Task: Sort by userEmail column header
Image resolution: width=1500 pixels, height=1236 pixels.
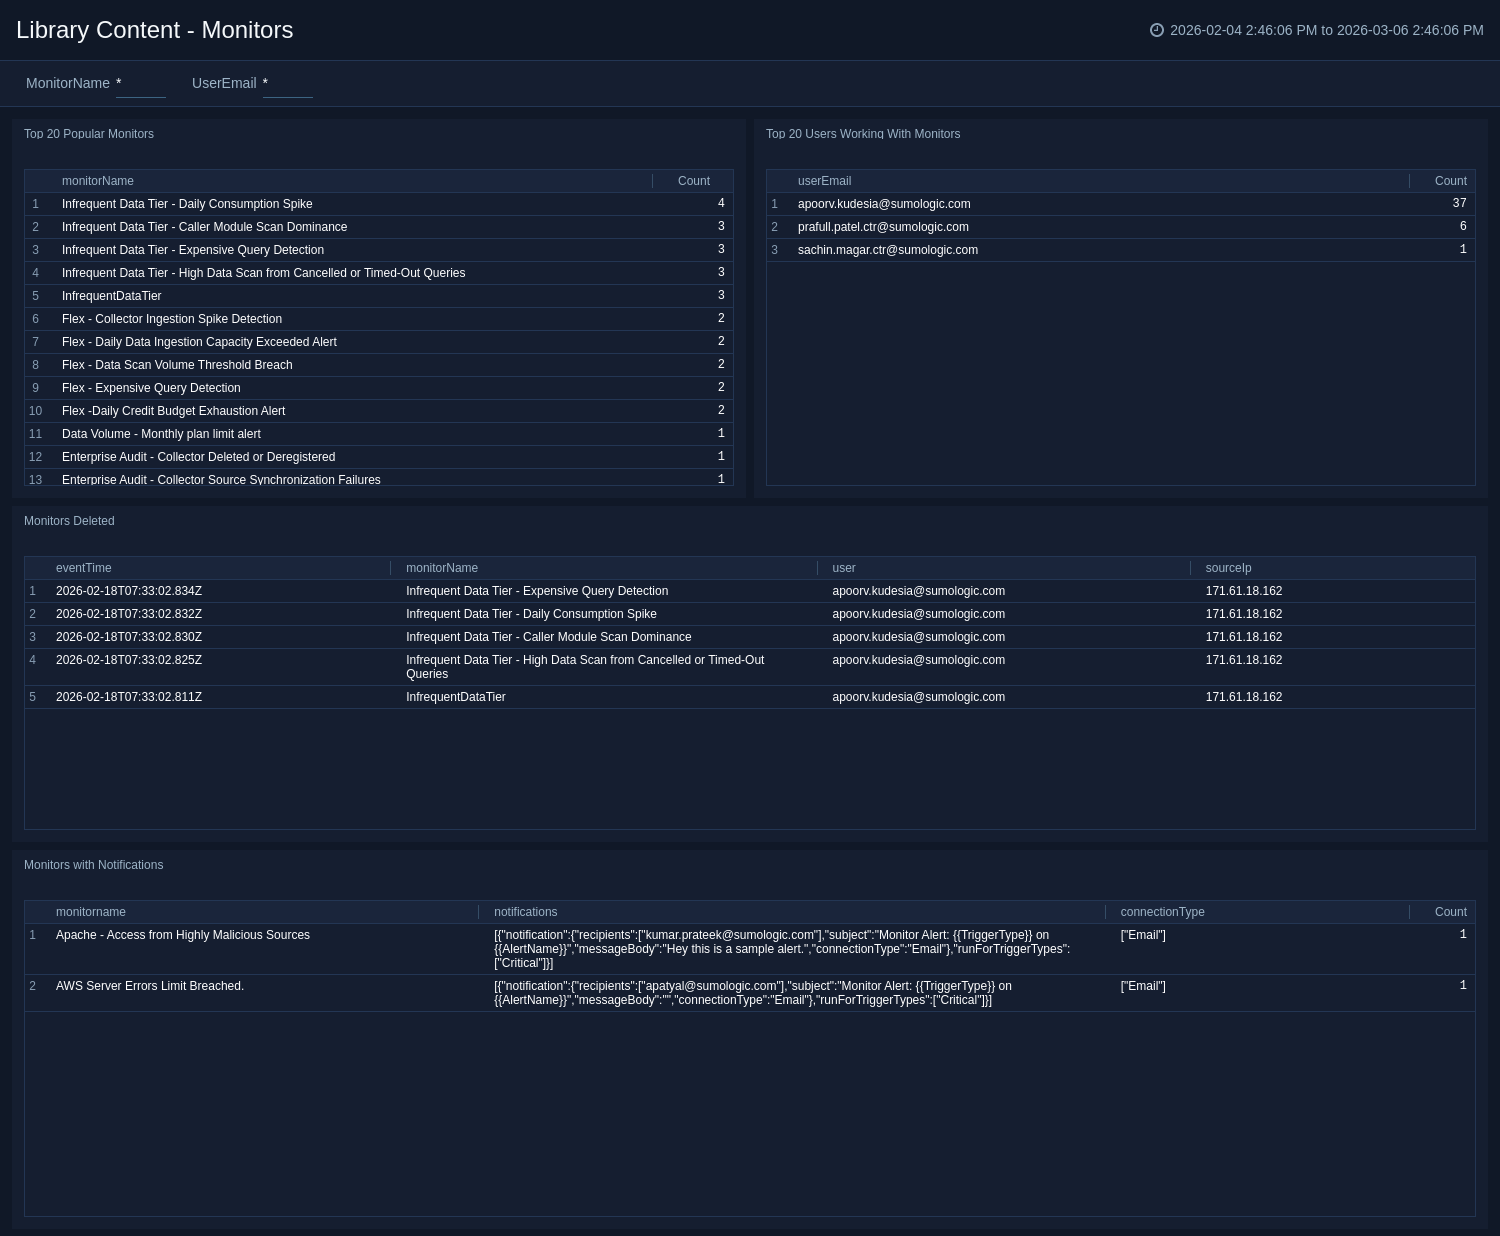Action: point(824,181)
